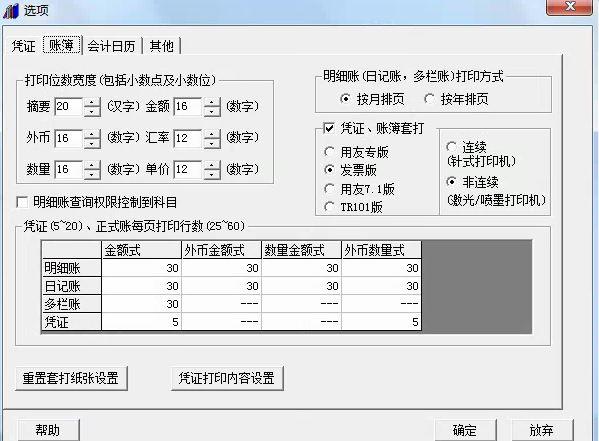Switch to the 凭证 tab
This screenshot has height=441, width=599.
click(x=24, y=46)
